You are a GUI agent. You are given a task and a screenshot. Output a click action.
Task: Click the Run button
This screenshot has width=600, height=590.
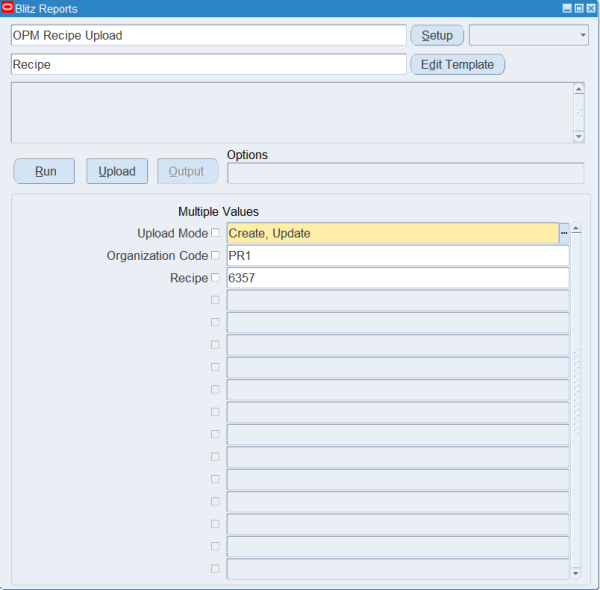(44, 171)
